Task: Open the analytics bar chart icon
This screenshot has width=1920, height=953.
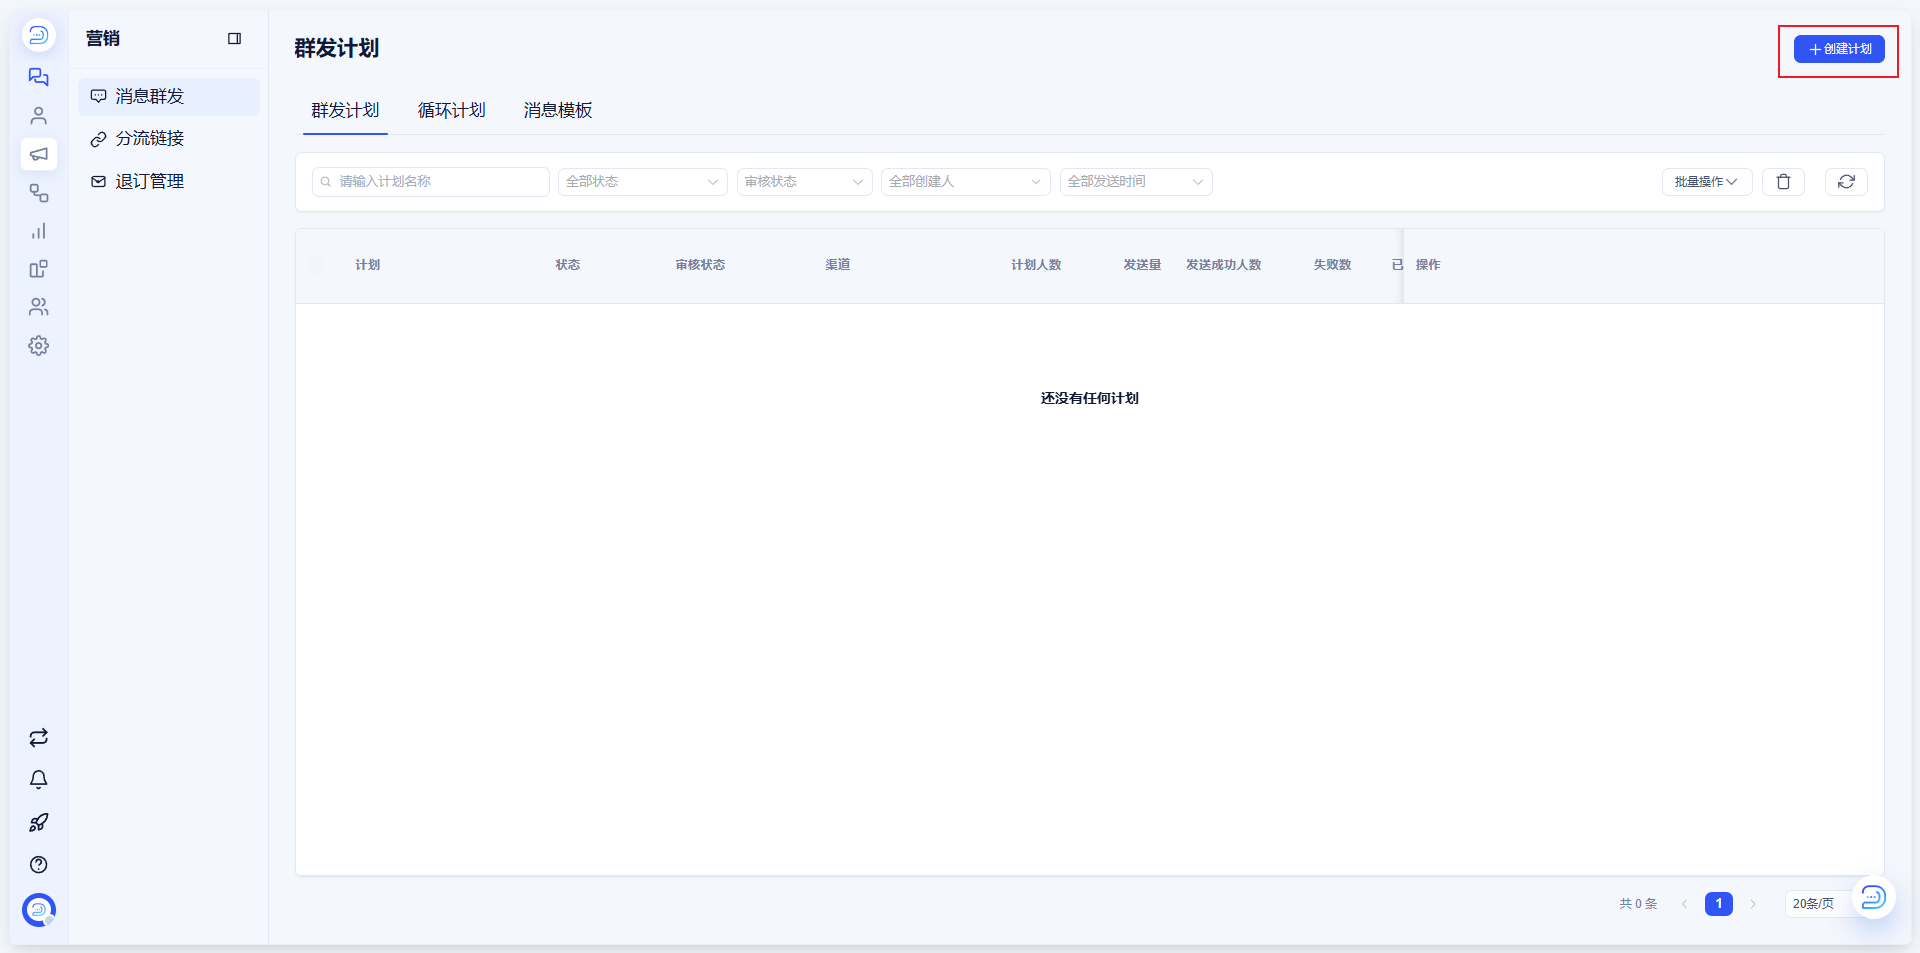Action: point(39,231)
